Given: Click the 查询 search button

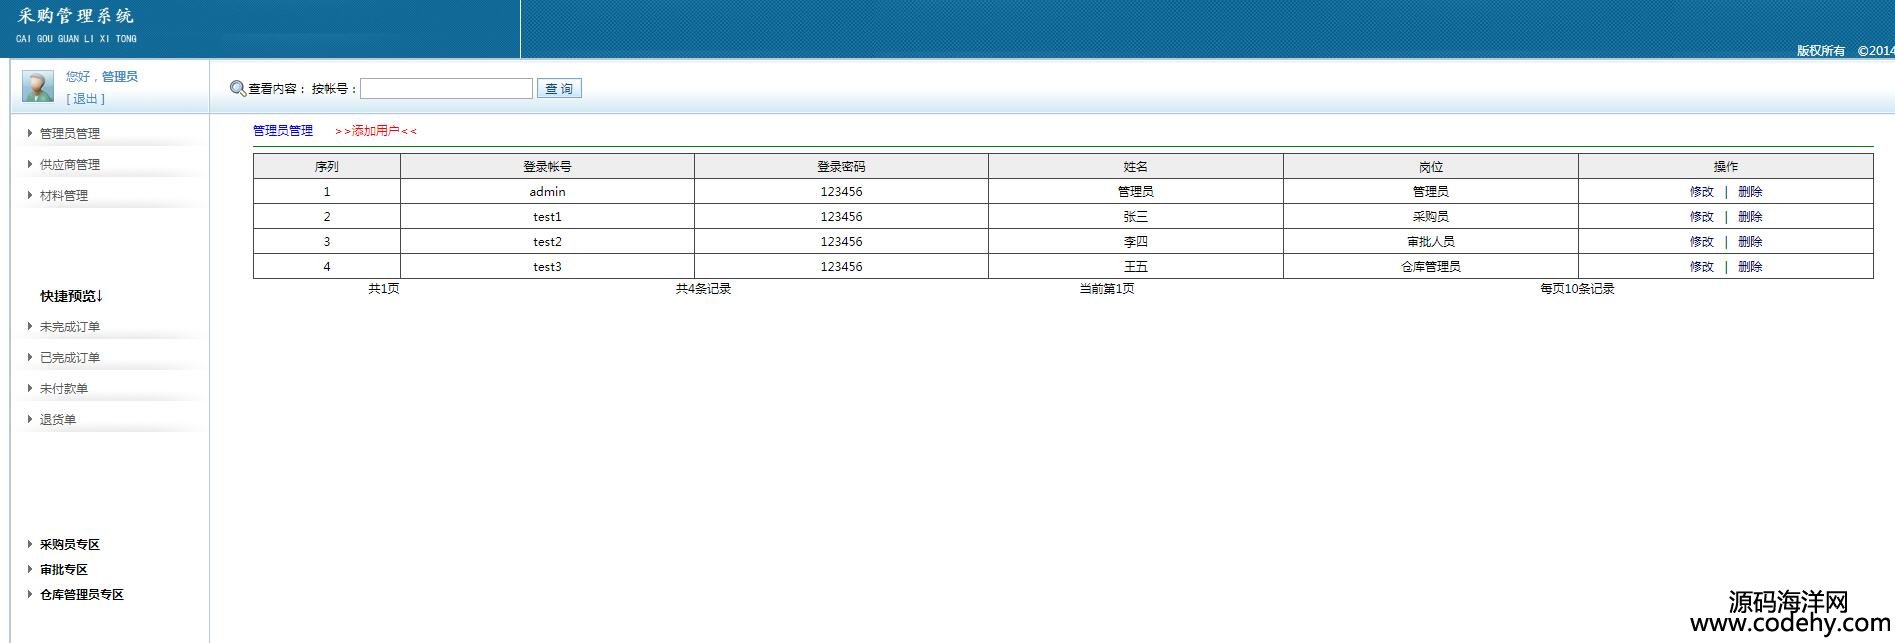Looking at the screenshot, I should coord(559,89).
